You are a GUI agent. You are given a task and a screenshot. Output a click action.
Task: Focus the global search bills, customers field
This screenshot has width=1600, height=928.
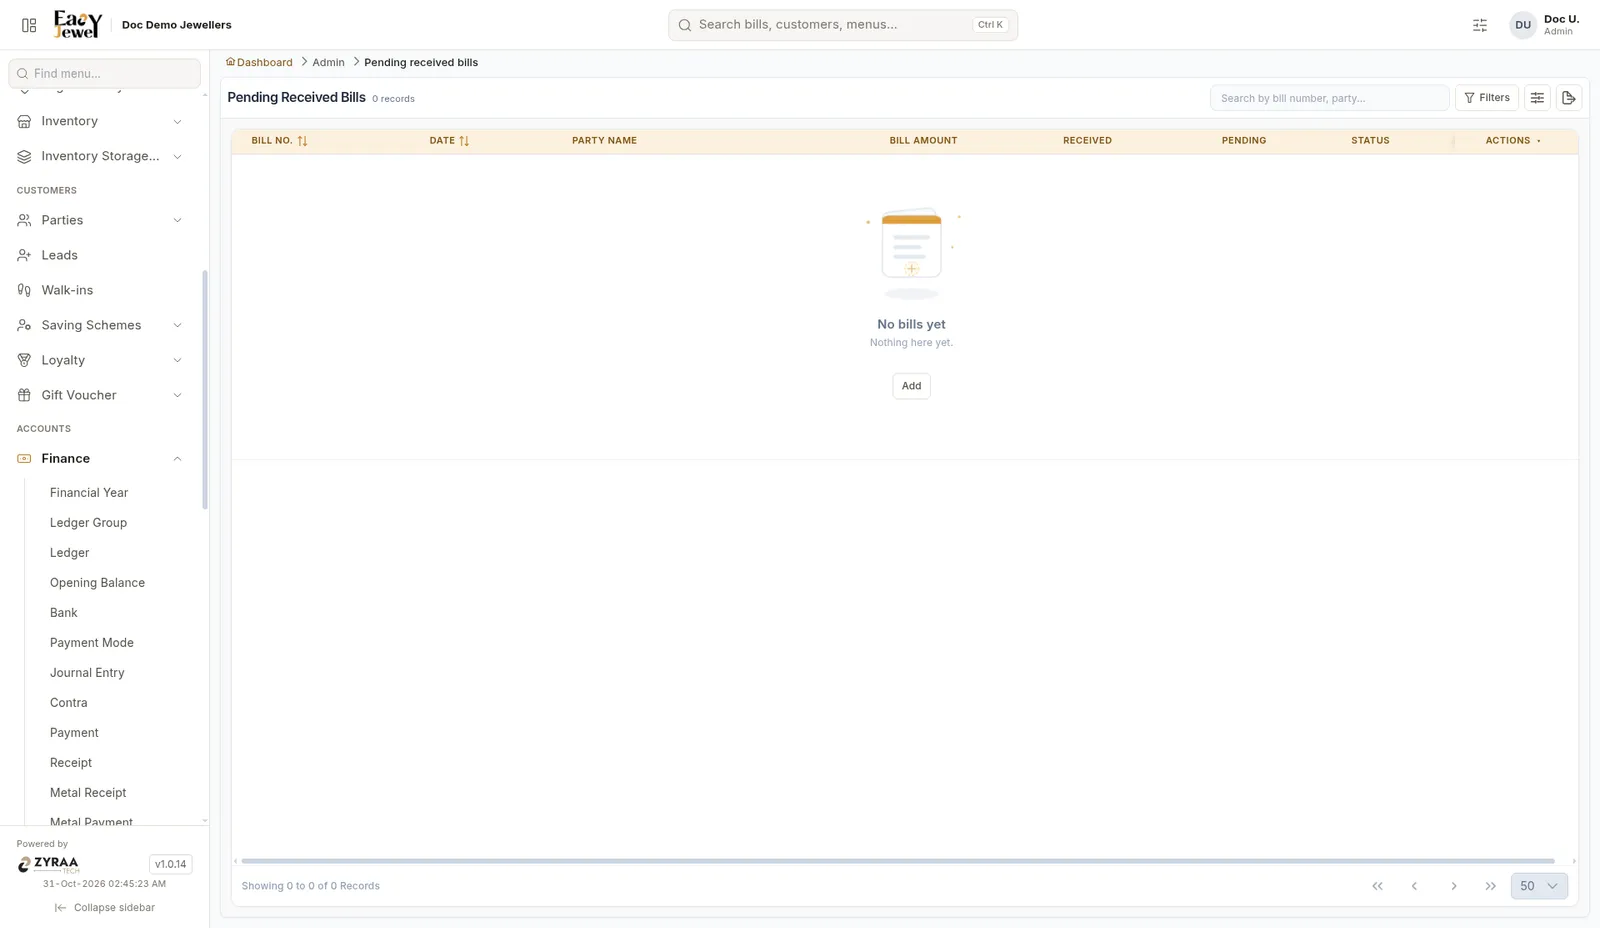click(x=843, y=25)
